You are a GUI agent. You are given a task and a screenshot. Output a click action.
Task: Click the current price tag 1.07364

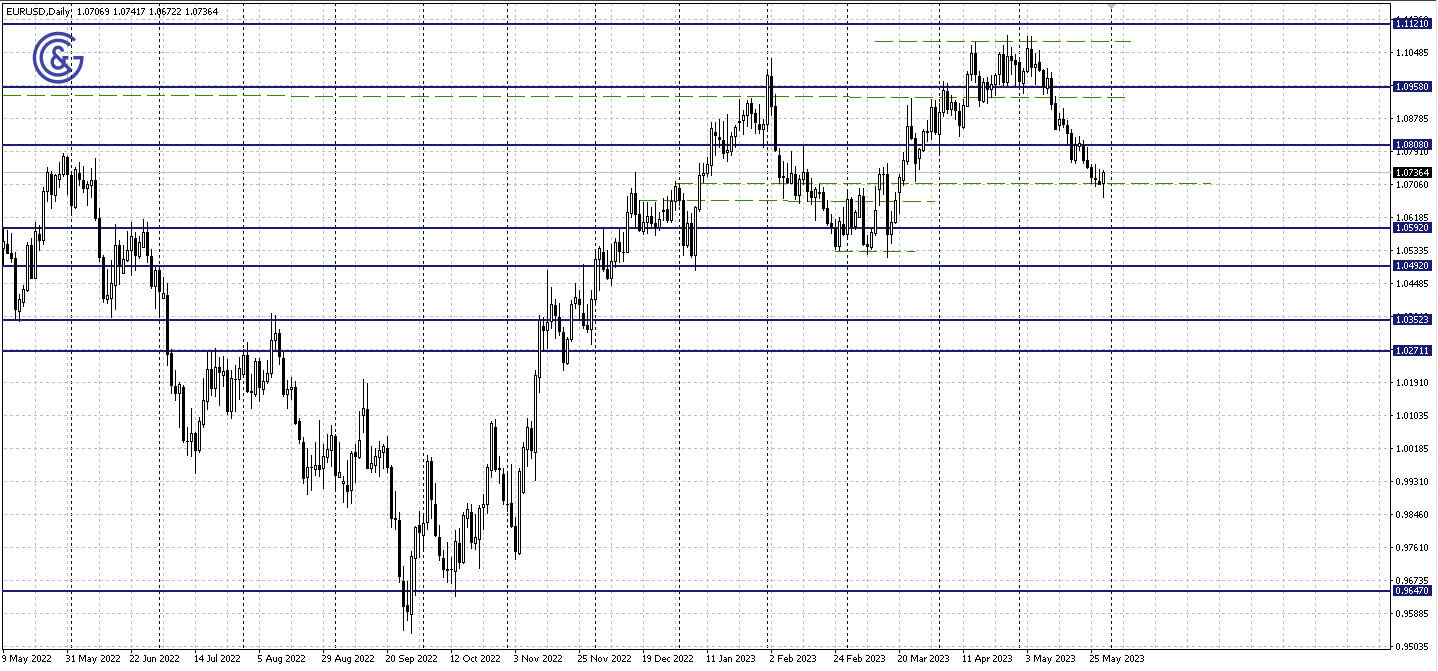(x=1413, y=172)
